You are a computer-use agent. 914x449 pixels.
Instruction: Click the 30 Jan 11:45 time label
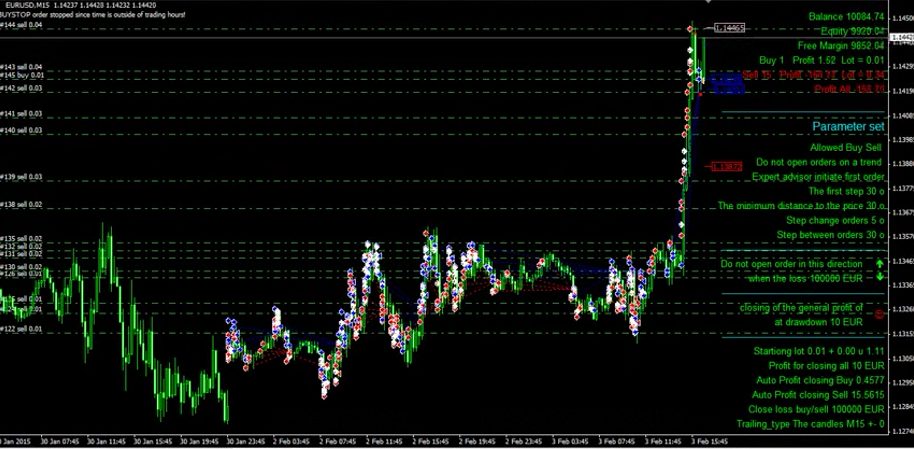click(106, 442)
